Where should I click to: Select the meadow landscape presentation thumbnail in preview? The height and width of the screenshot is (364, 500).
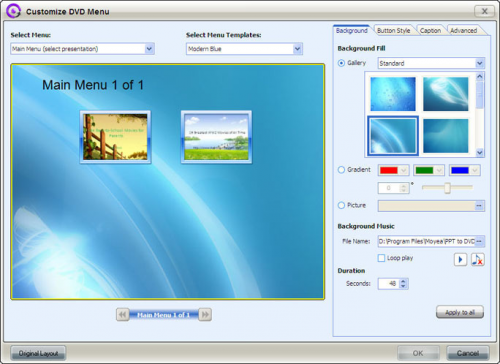pos(216,137)
